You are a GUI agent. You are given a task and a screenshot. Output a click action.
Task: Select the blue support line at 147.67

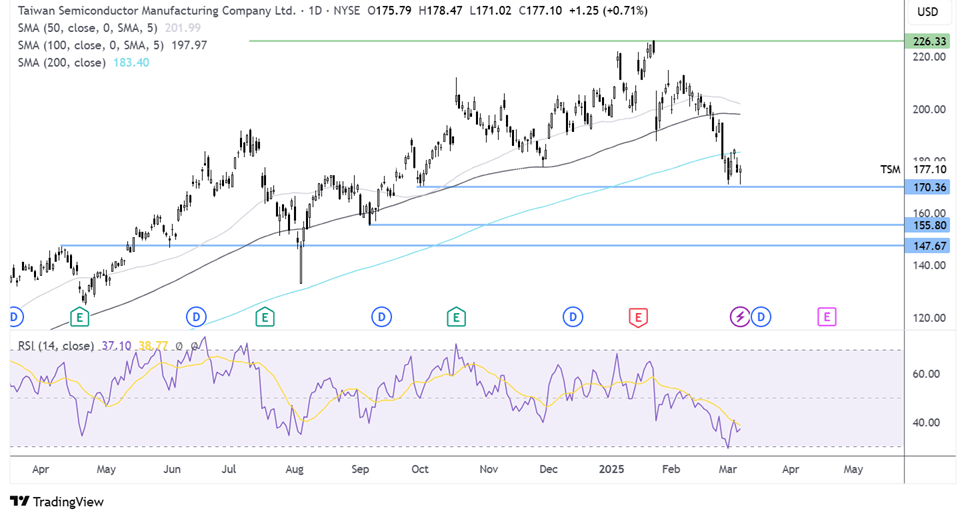[482, 245]
